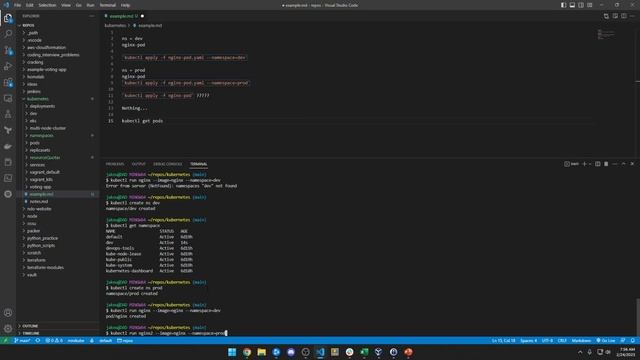Select the example.md editor tab
Screen dimensions: 640x360
pos(124,16)
